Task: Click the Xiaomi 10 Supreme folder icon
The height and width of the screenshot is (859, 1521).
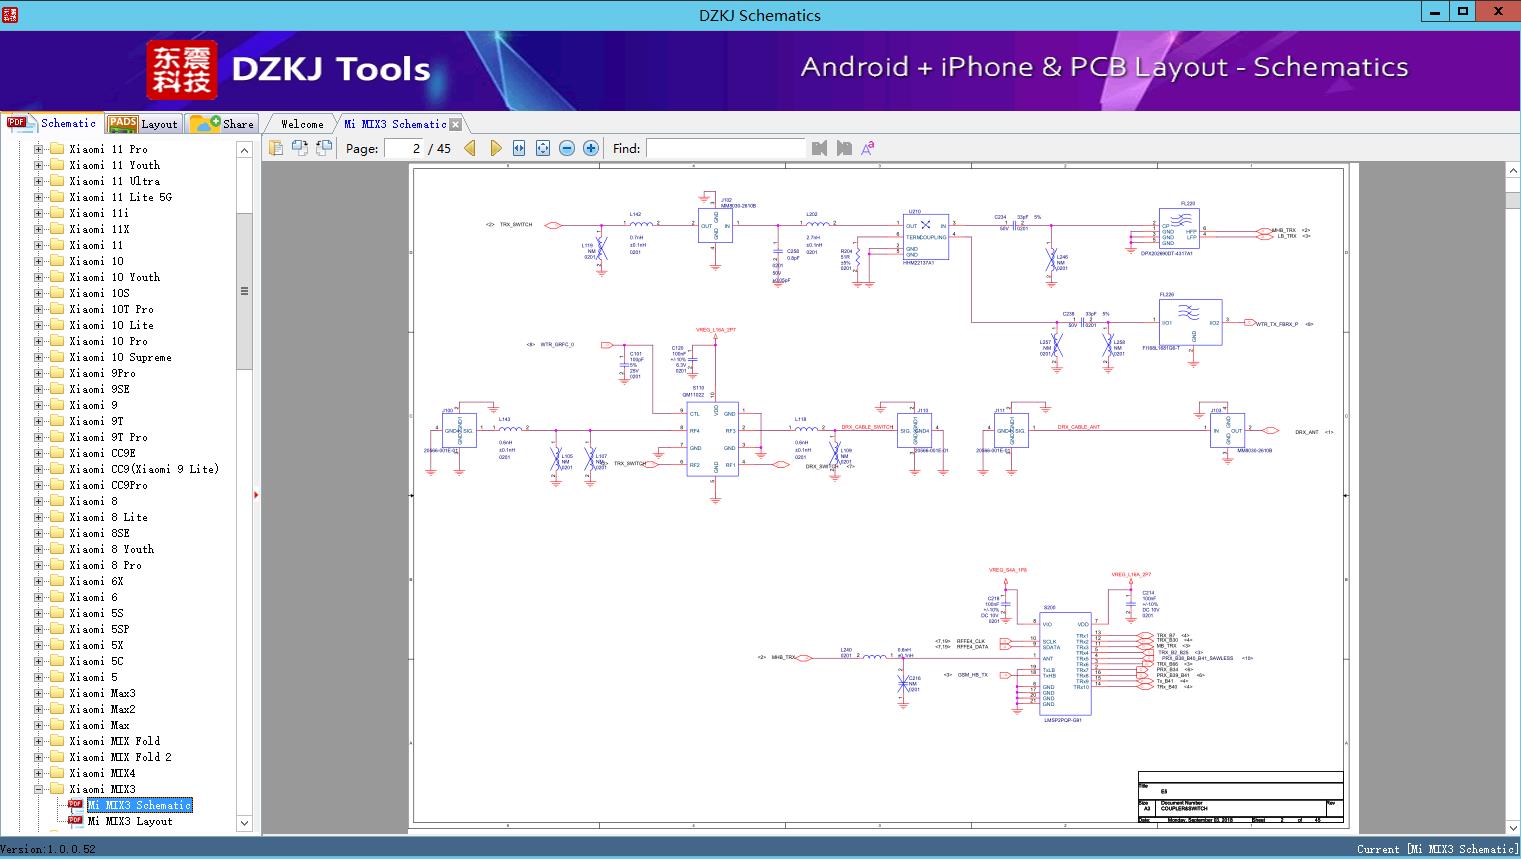Action: pyautogui.click(x=57, y=357)
